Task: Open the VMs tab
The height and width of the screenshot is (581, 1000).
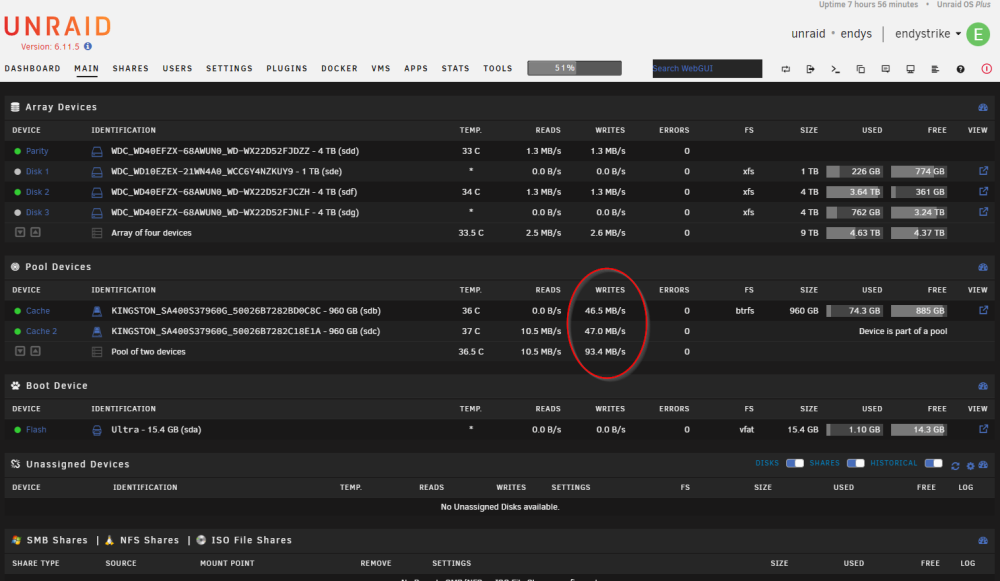Action: (x=381, y=68)
